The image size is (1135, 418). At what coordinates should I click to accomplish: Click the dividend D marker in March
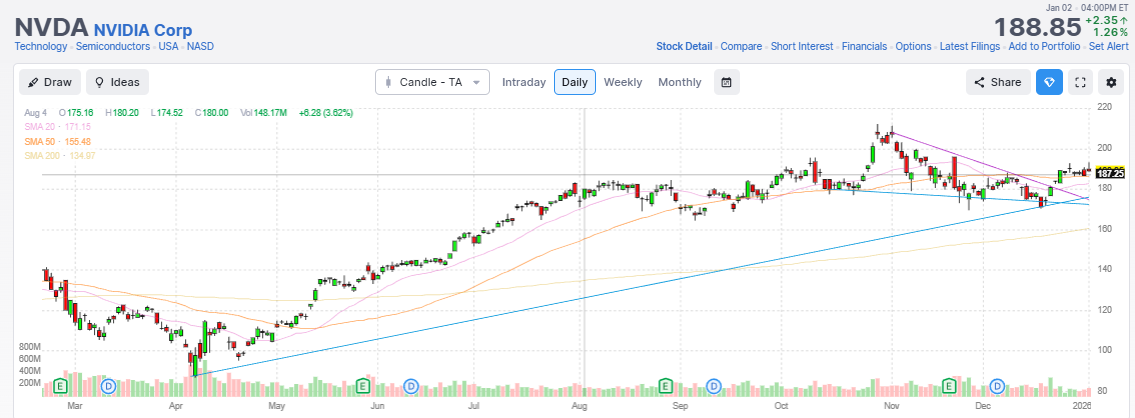click(x=110, y=385)
